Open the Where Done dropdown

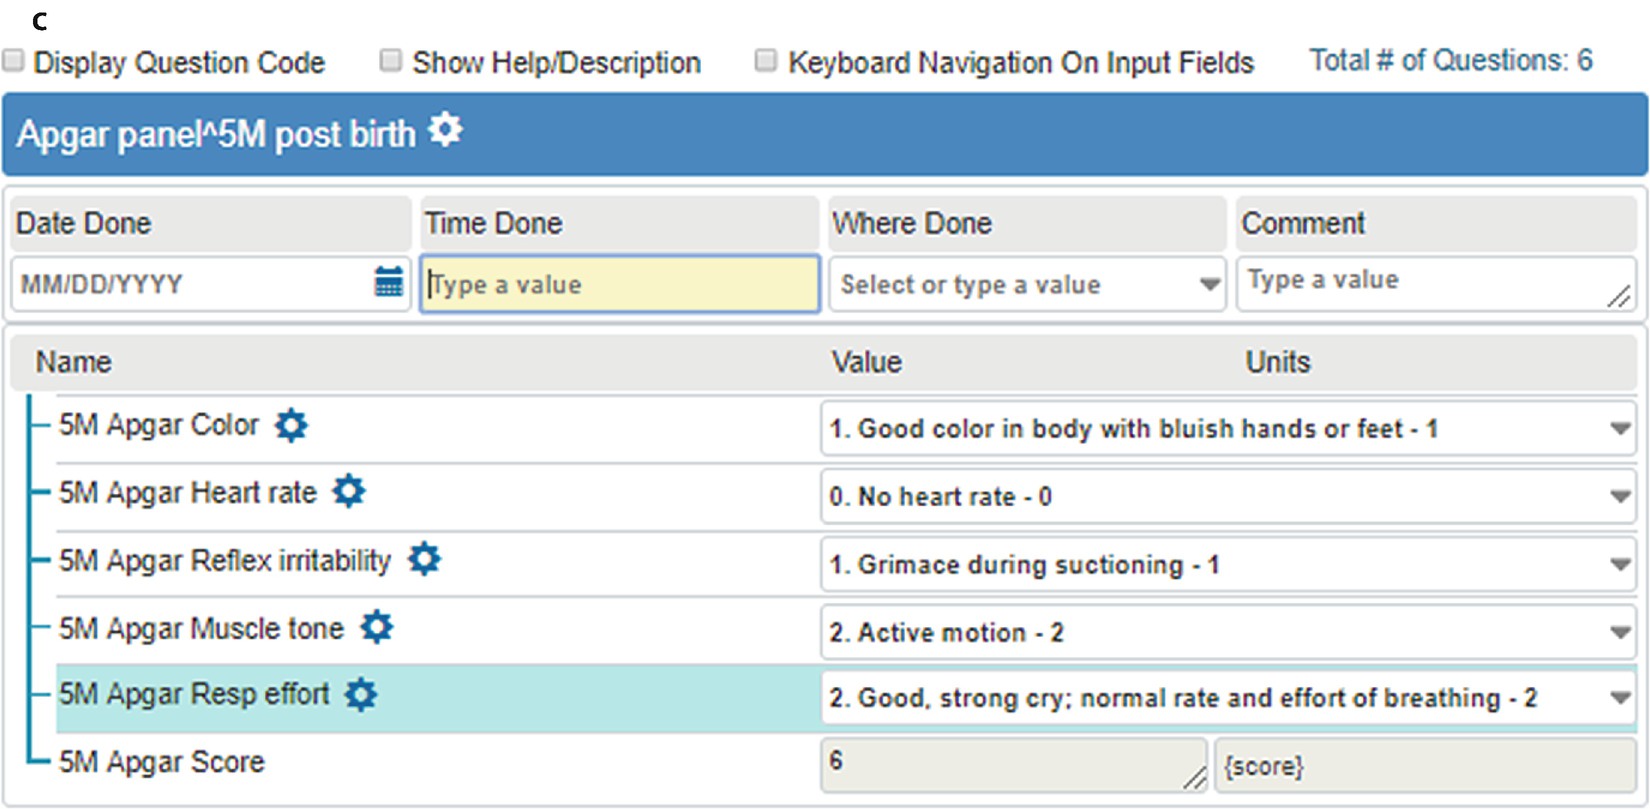click(1210, 285)
